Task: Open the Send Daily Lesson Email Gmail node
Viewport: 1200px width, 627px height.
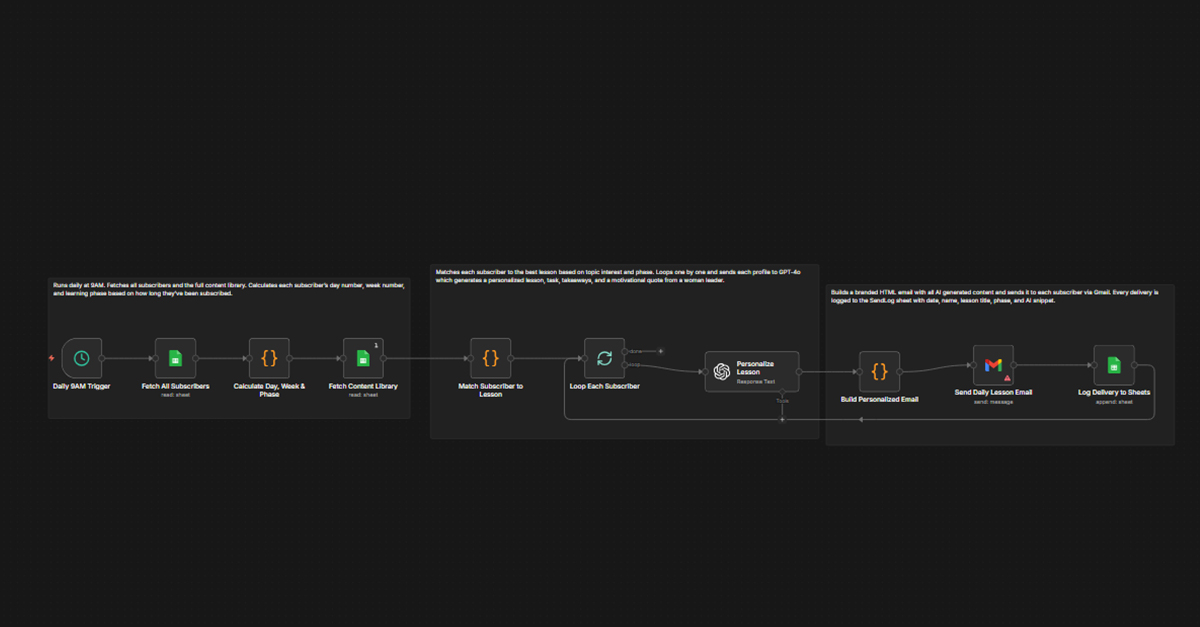Action: click(993, 366)
